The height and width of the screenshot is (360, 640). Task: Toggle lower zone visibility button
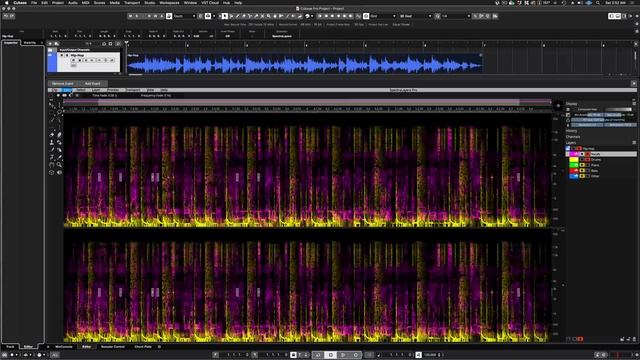[618, 16]
